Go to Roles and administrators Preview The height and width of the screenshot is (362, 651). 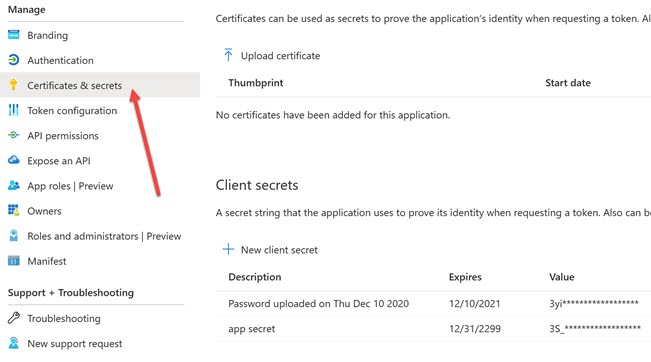[104, 236]
